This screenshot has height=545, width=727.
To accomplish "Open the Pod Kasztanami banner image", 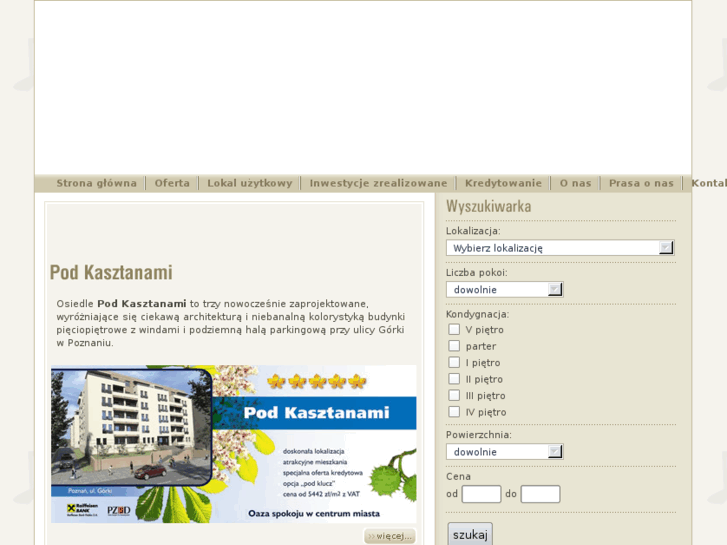I will 234,444.
